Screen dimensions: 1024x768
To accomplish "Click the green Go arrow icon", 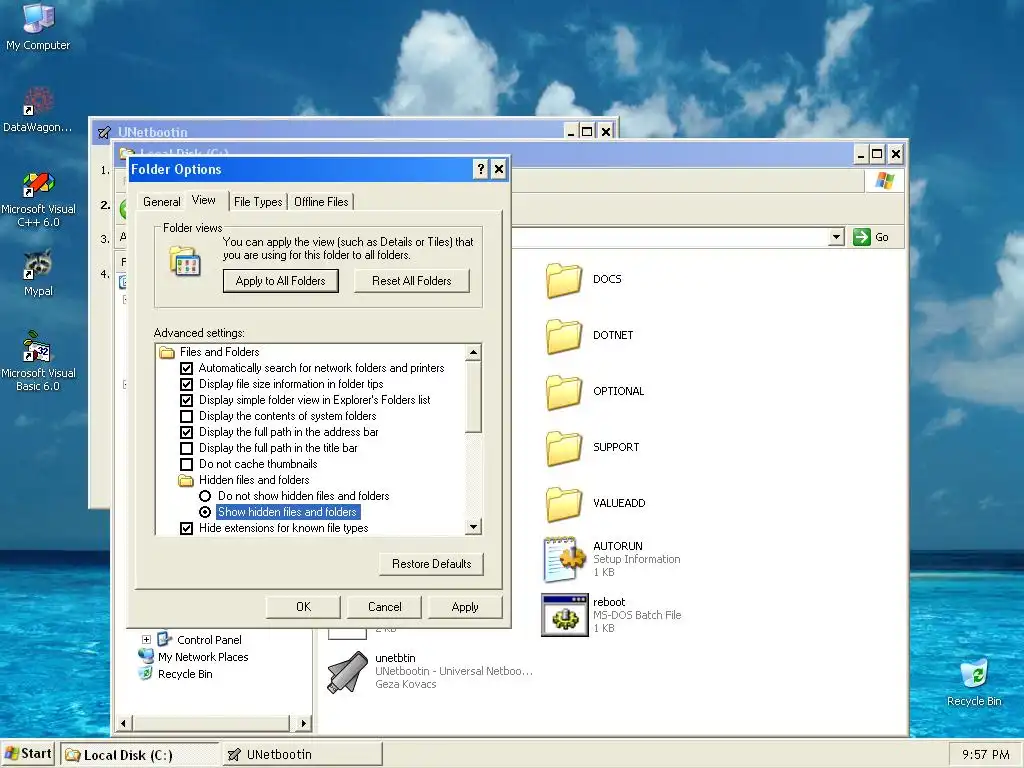I will click(x=861, y=236).
